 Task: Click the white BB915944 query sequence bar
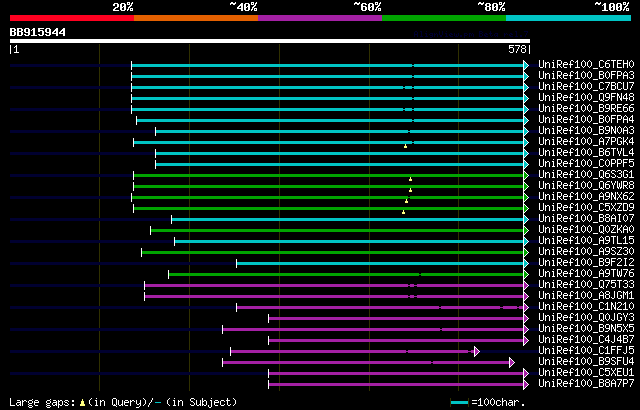point(270,41)
